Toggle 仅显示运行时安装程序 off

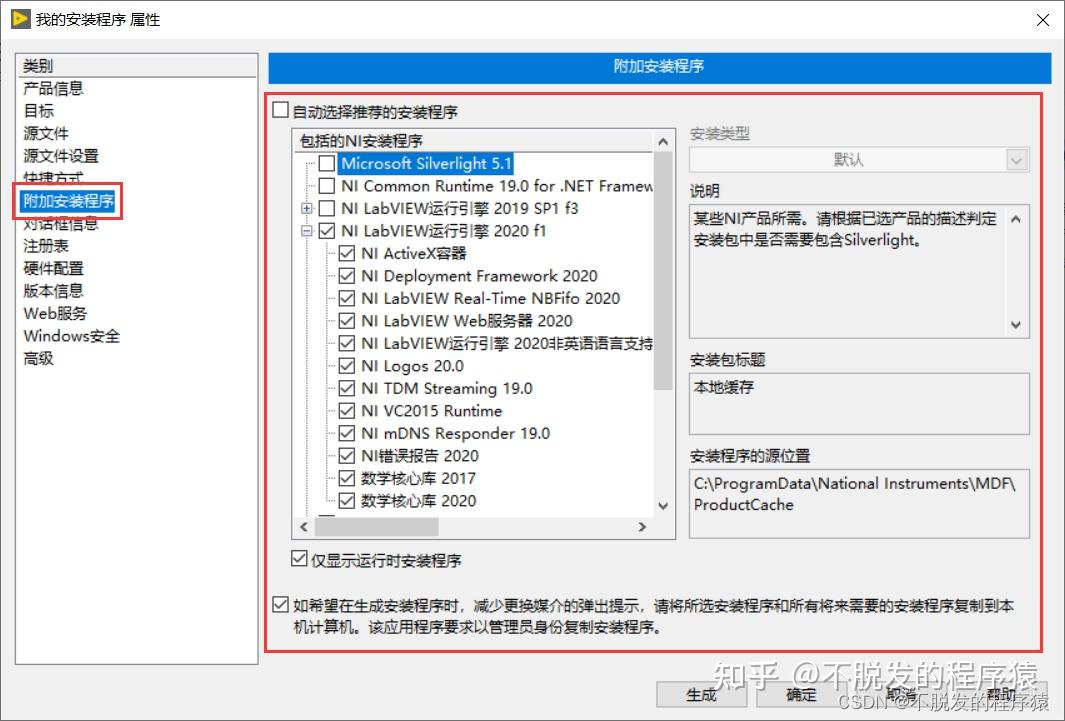297,560
